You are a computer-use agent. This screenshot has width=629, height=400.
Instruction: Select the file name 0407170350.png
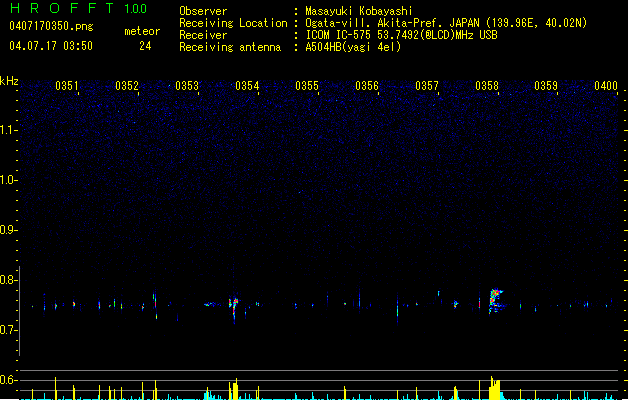[51, 26]
